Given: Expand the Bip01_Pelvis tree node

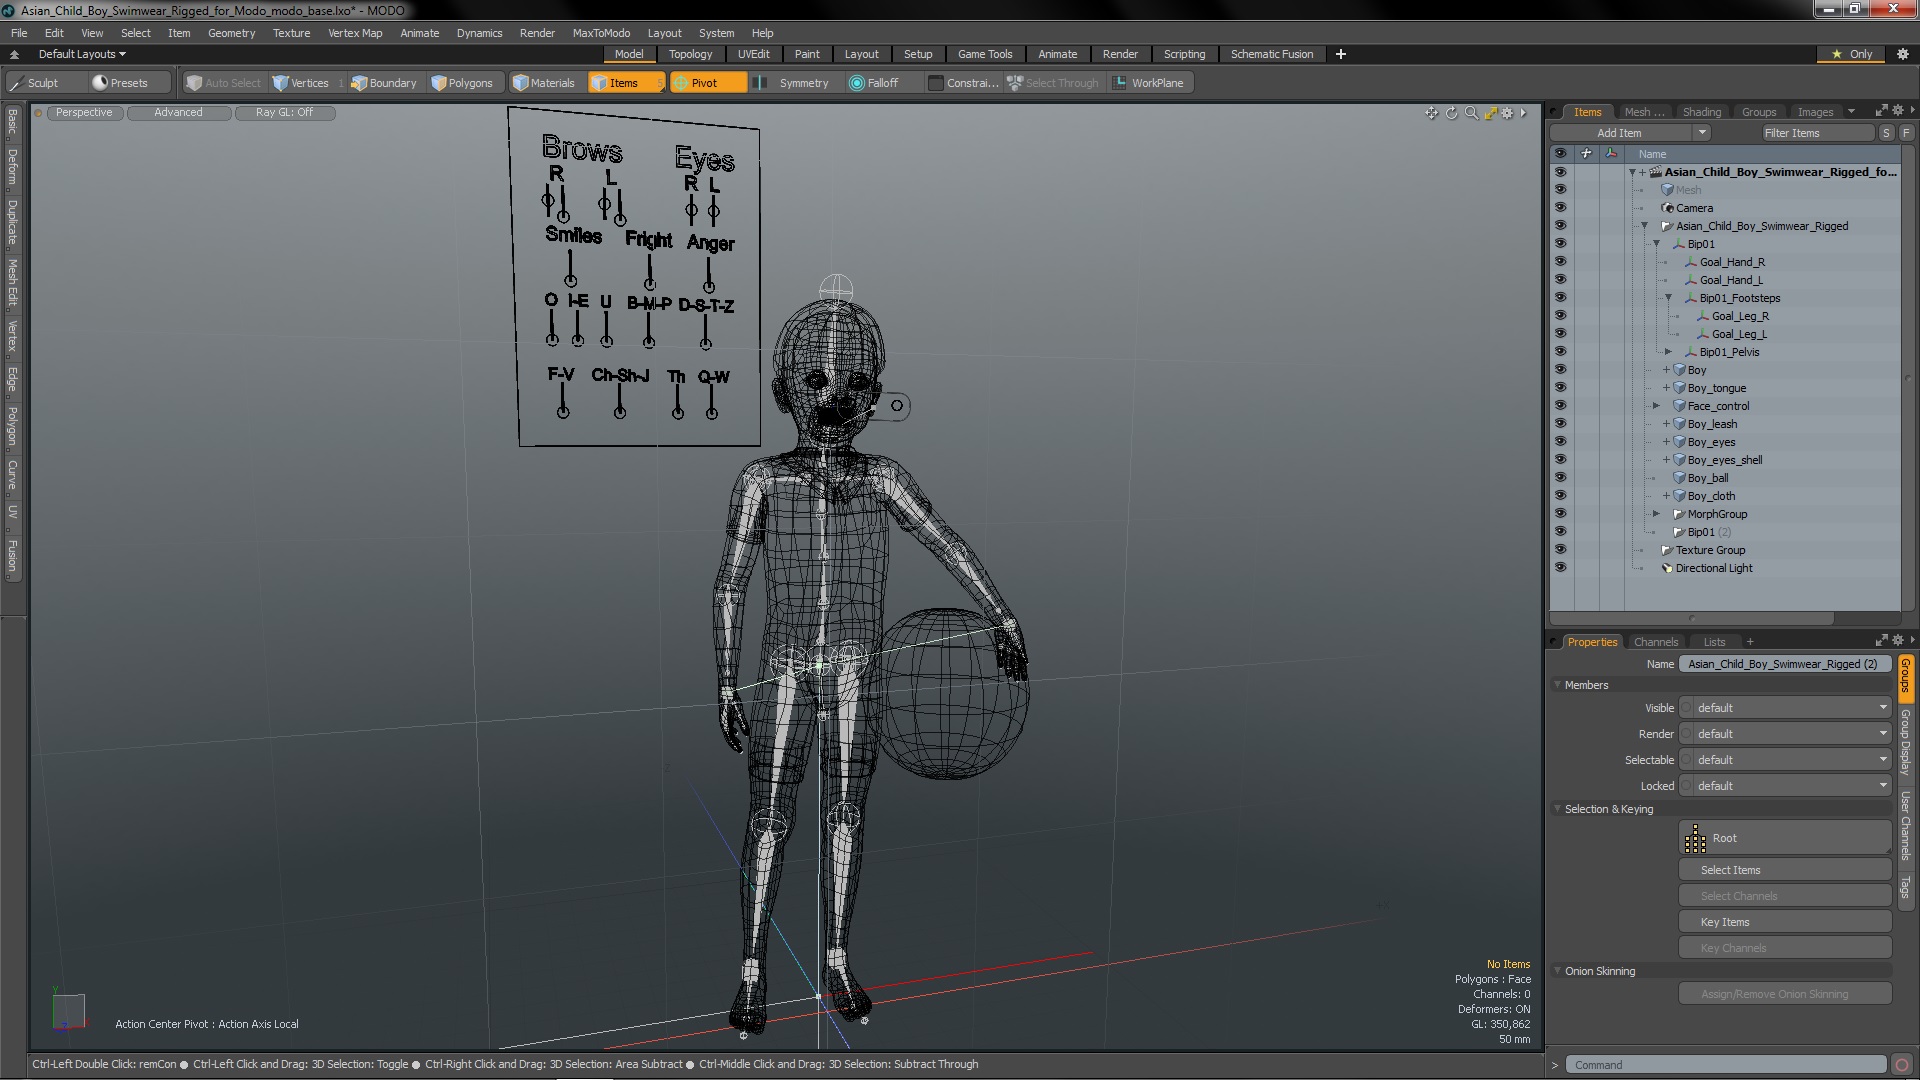Looking at the screenshot, I should [x=1668, y=352].
